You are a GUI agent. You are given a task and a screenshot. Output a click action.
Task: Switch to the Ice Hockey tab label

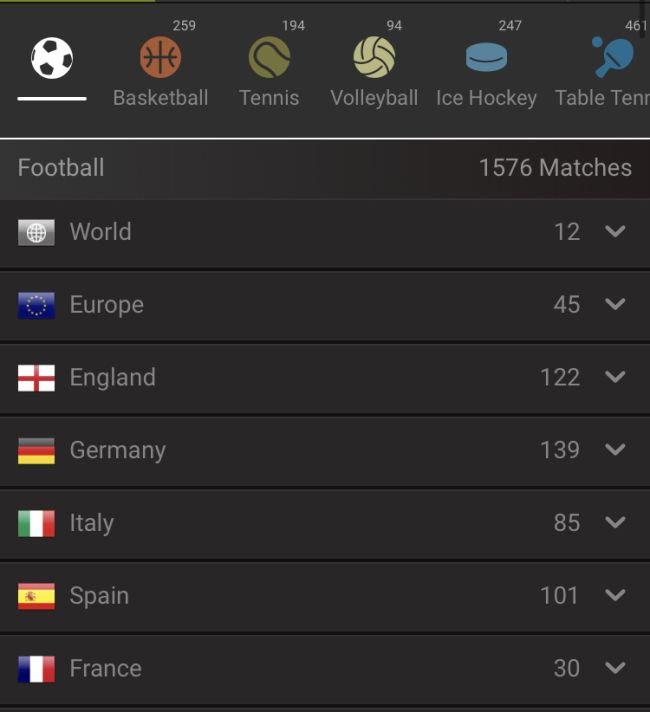(486, 98)
